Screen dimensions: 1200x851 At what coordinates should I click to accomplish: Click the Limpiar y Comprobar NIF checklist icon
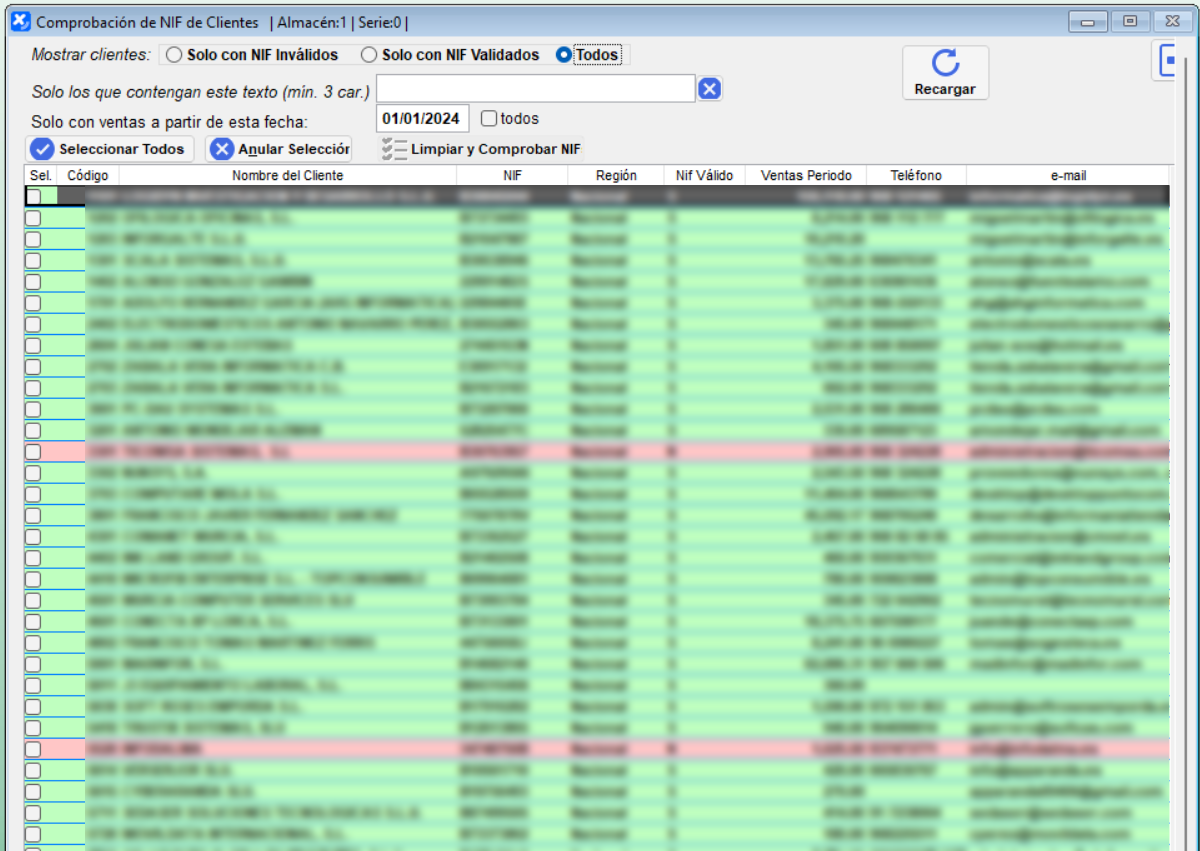394,149
